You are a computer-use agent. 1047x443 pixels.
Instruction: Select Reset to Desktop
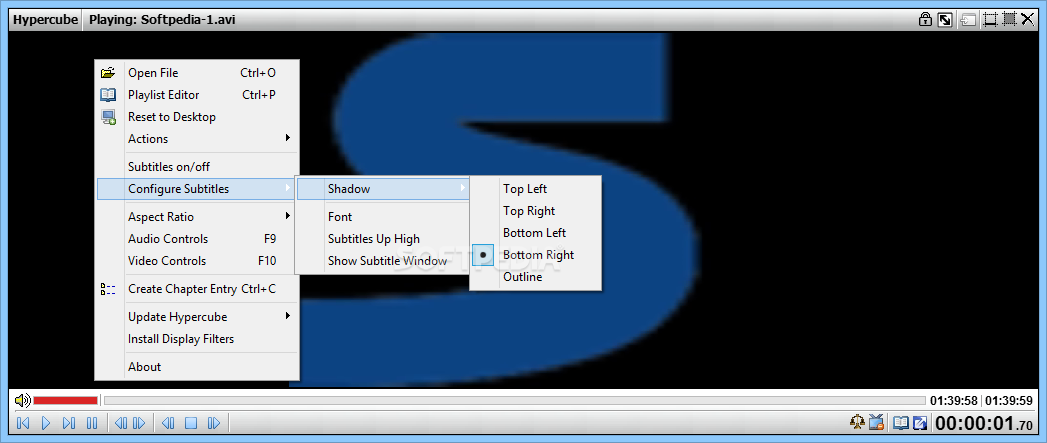197,117
